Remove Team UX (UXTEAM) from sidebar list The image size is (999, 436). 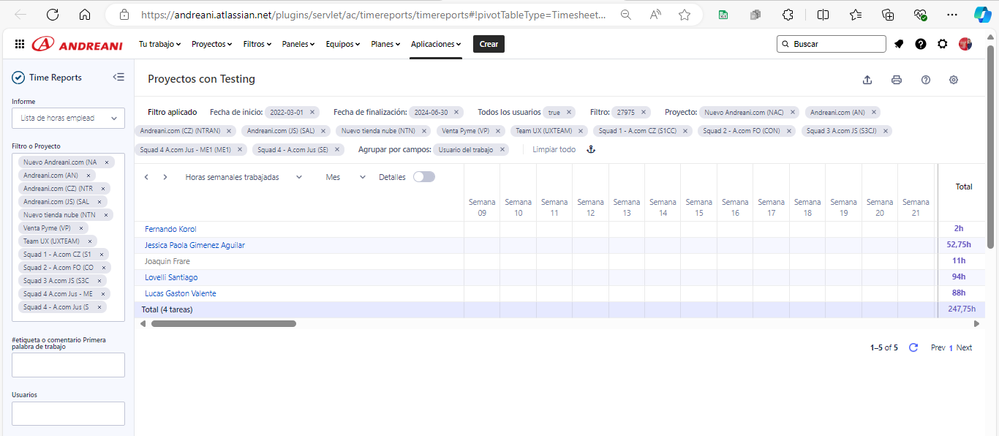pyautogui.click(x=90, y=241)
